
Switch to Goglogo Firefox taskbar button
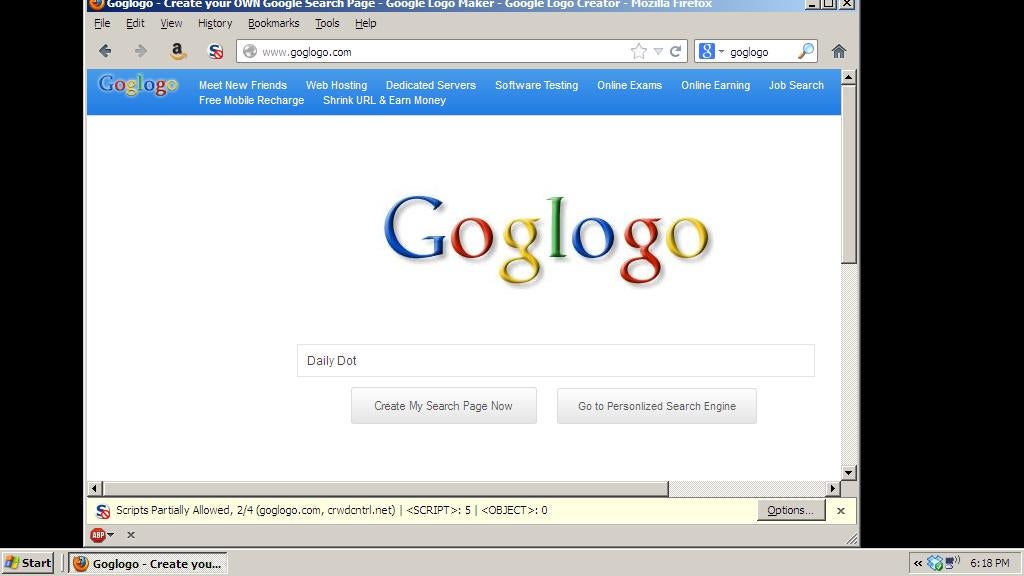(x=148, y=564)
